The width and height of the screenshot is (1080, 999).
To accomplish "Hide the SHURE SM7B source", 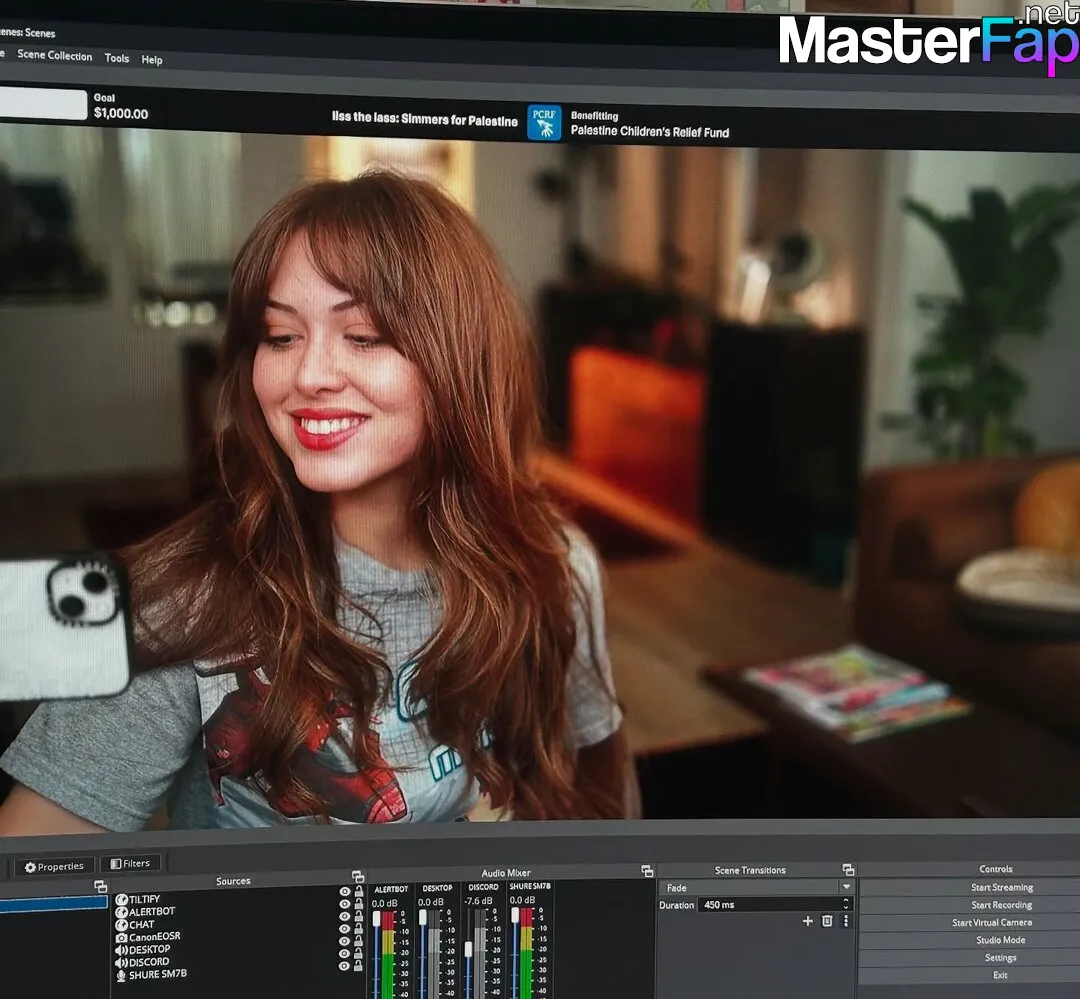I will [344, 966].
